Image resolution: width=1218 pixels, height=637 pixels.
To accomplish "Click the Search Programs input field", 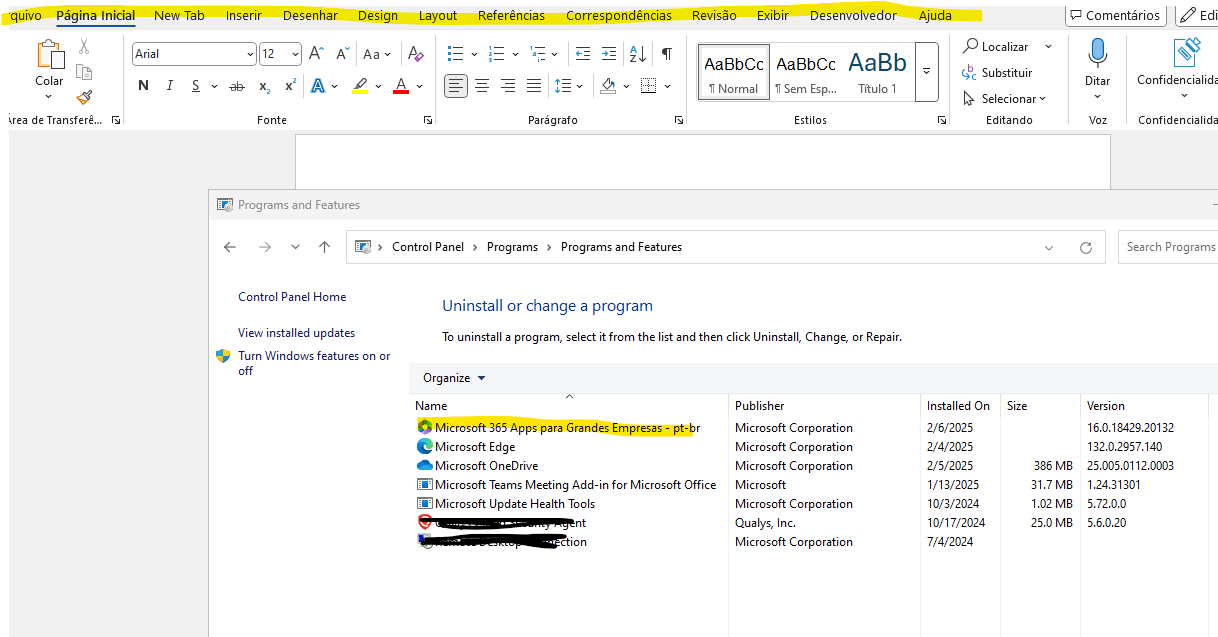I will pyautogui.click(x=1168, y=247).
